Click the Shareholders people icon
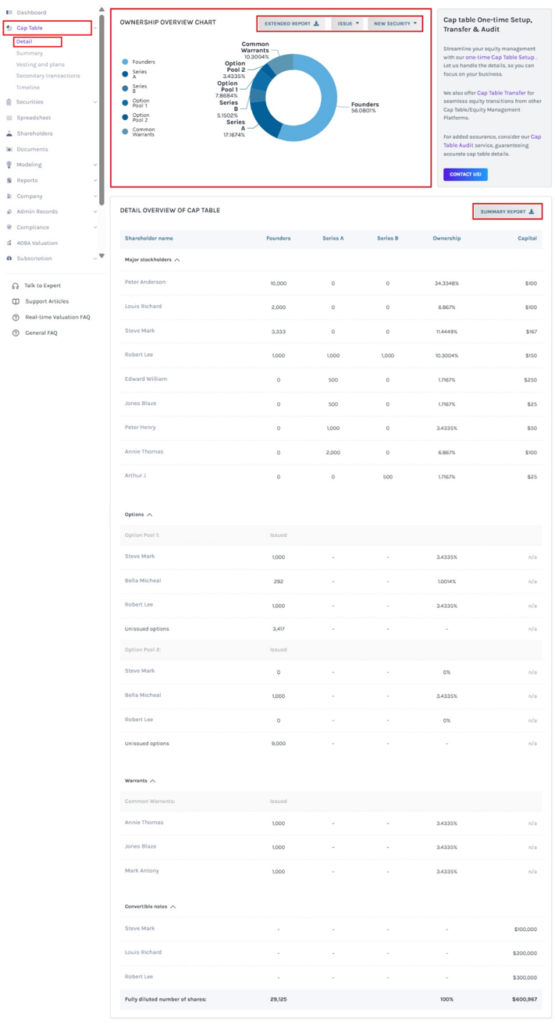 tap(9, 134)
